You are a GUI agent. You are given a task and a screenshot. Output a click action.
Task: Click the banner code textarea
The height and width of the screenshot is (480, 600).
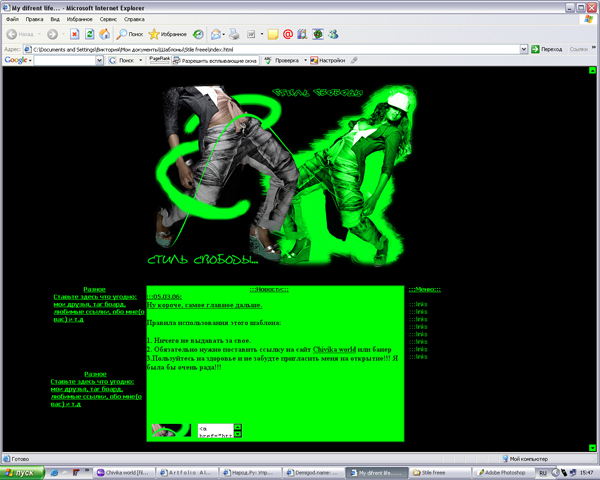click(215, 430)
